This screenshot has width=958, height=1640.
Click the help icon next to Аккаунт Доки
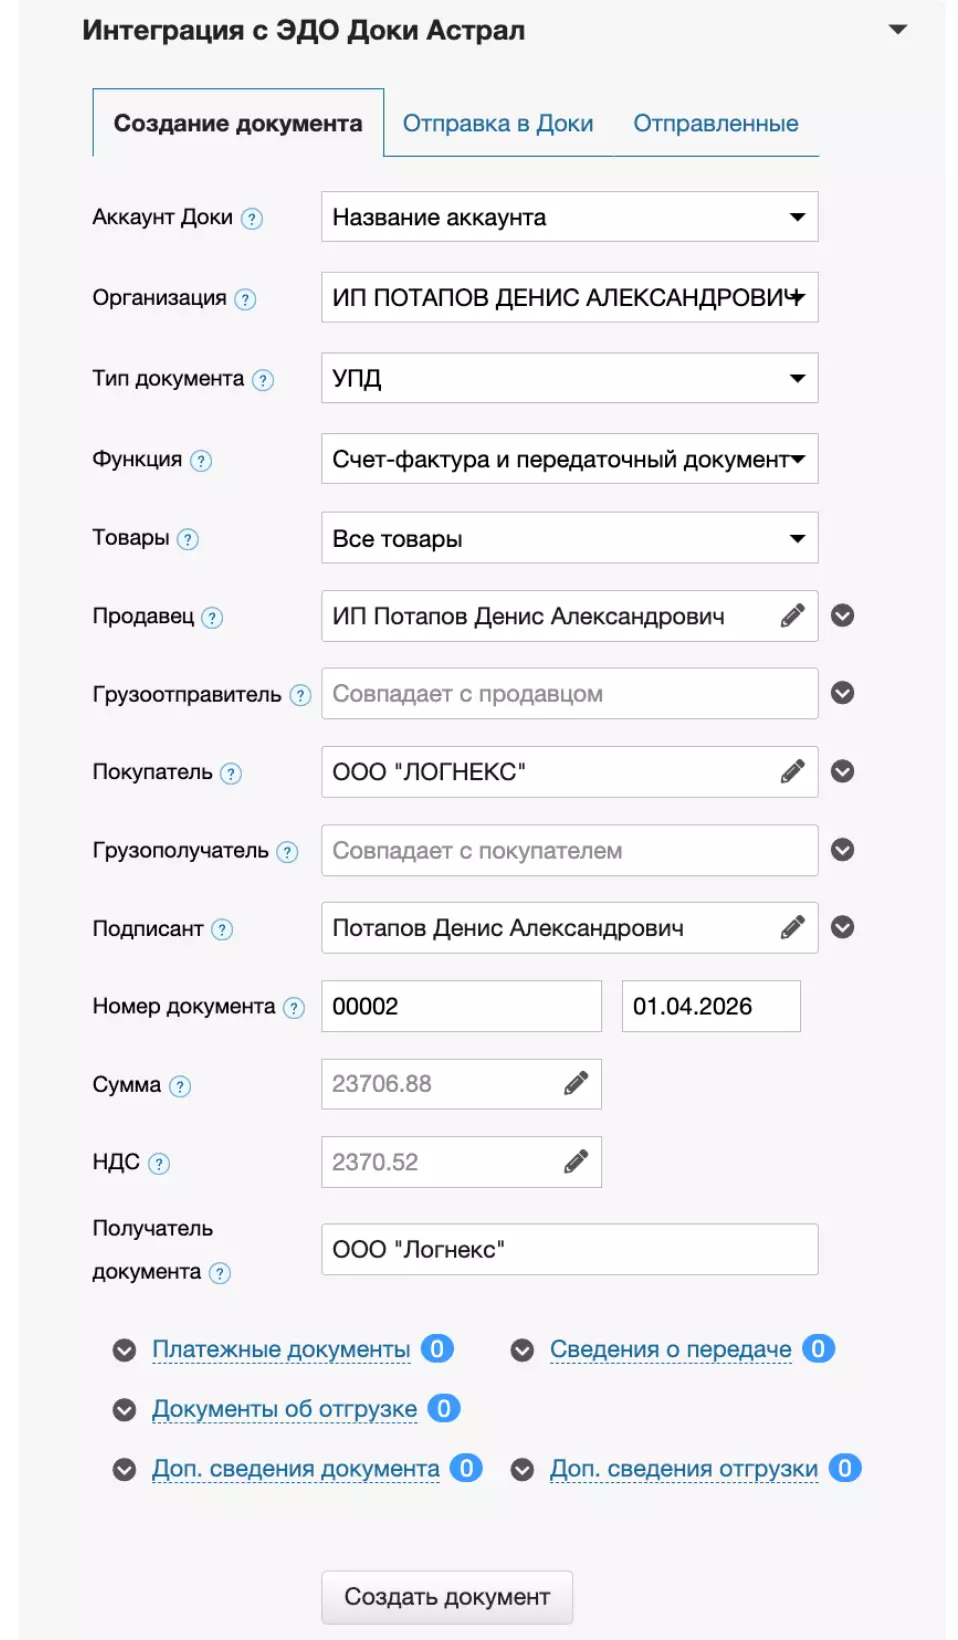coord(253,219)
